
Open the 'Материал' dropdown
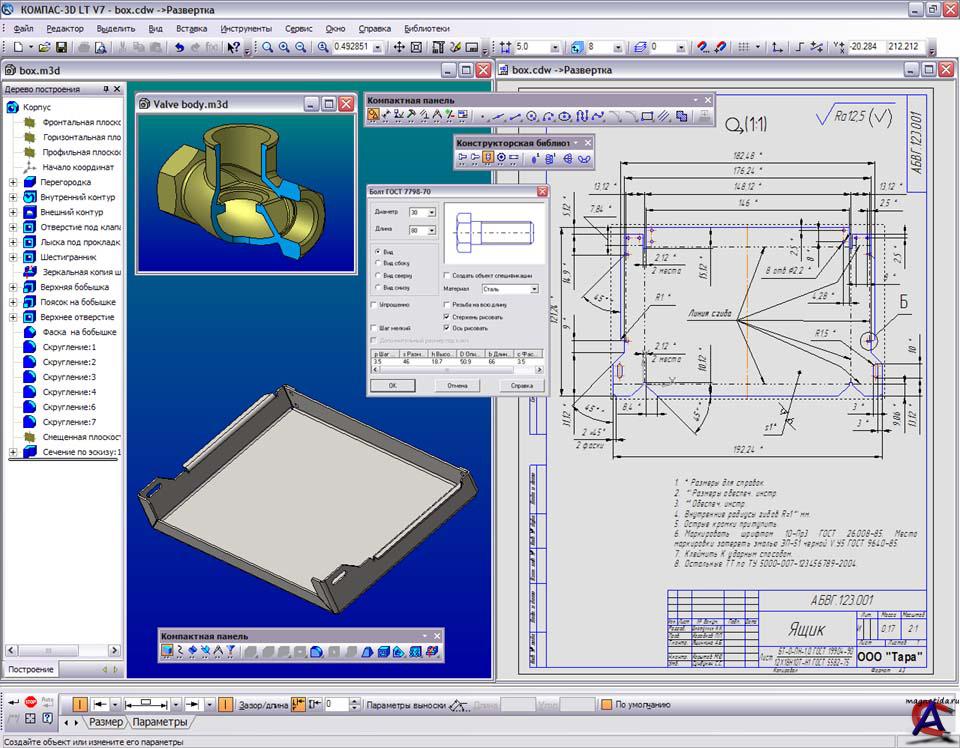coord(533,289)
